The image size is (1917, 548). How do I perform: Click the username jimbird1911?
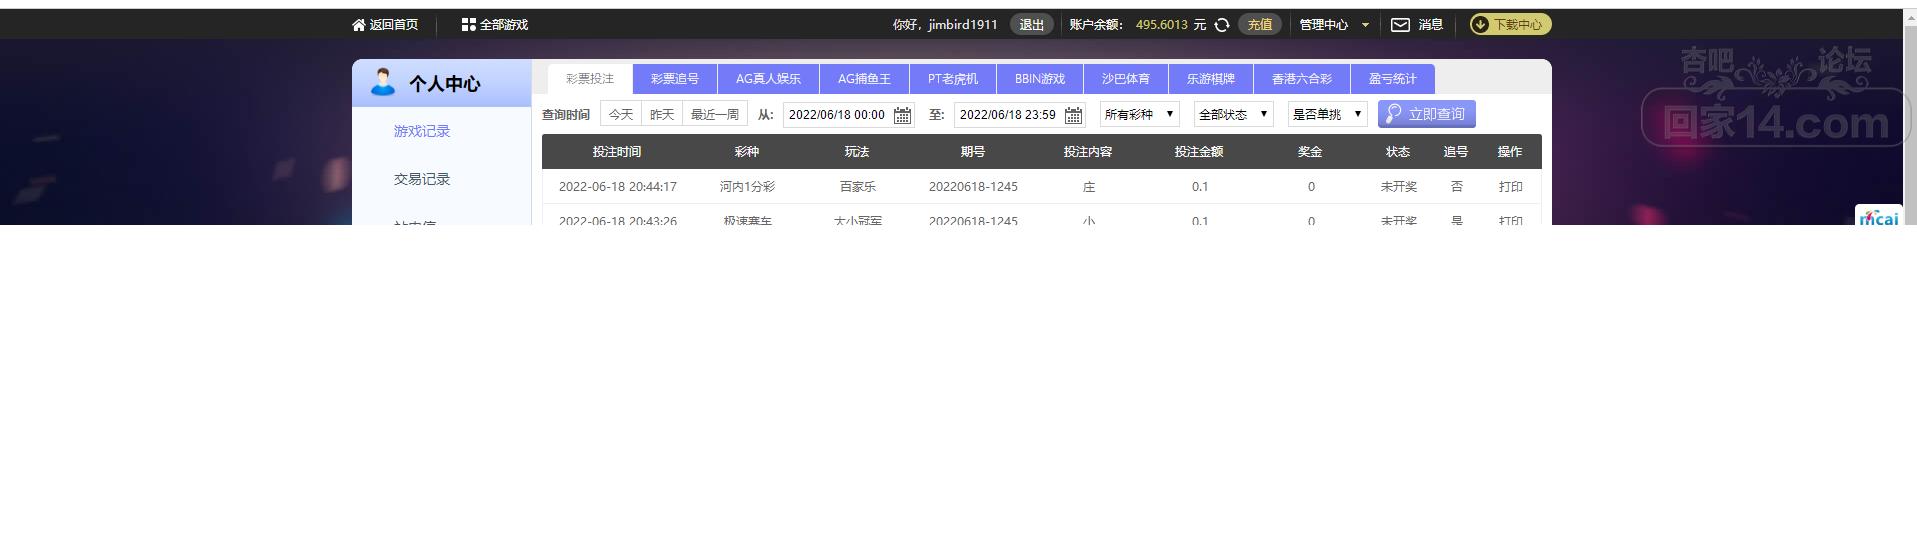click(x=963, y=25)
